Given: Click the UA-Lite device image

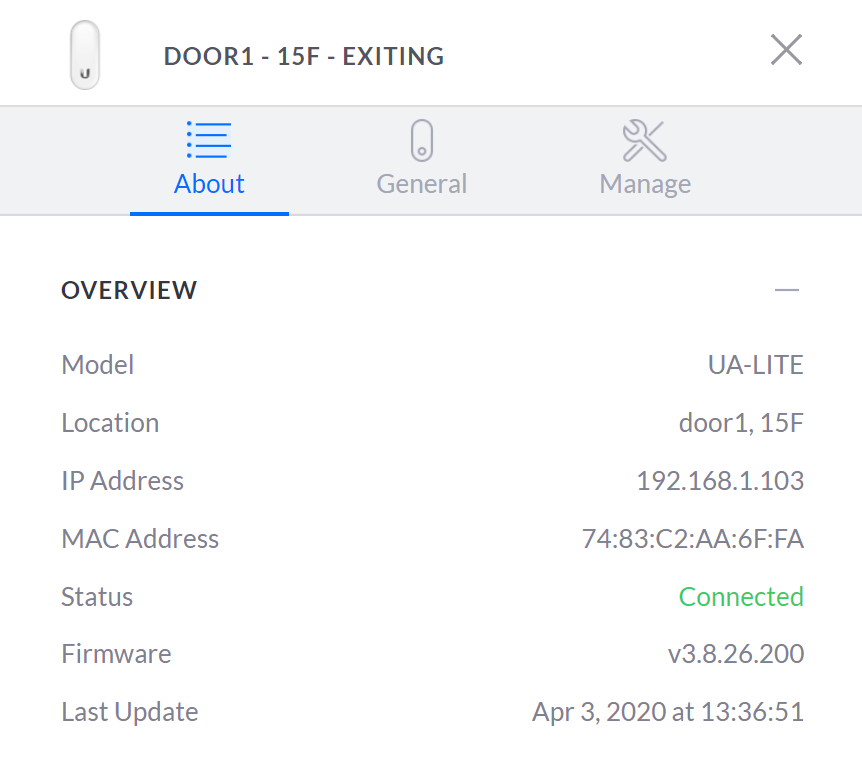Looking at the screenshot, I should 85,55.
